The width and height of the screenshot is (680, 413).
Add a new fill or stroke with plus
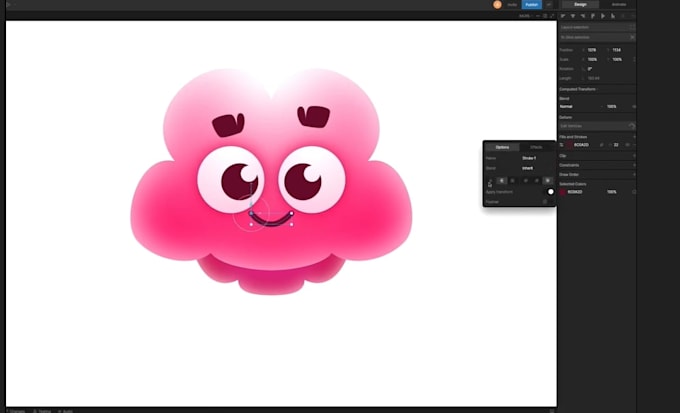(x=634, y=137)
